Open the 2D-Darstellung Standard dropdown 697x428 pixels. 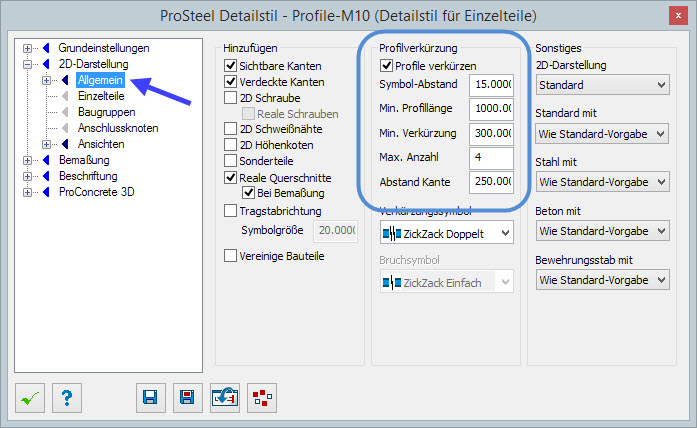pyautogui.click(x=602, y=85)
